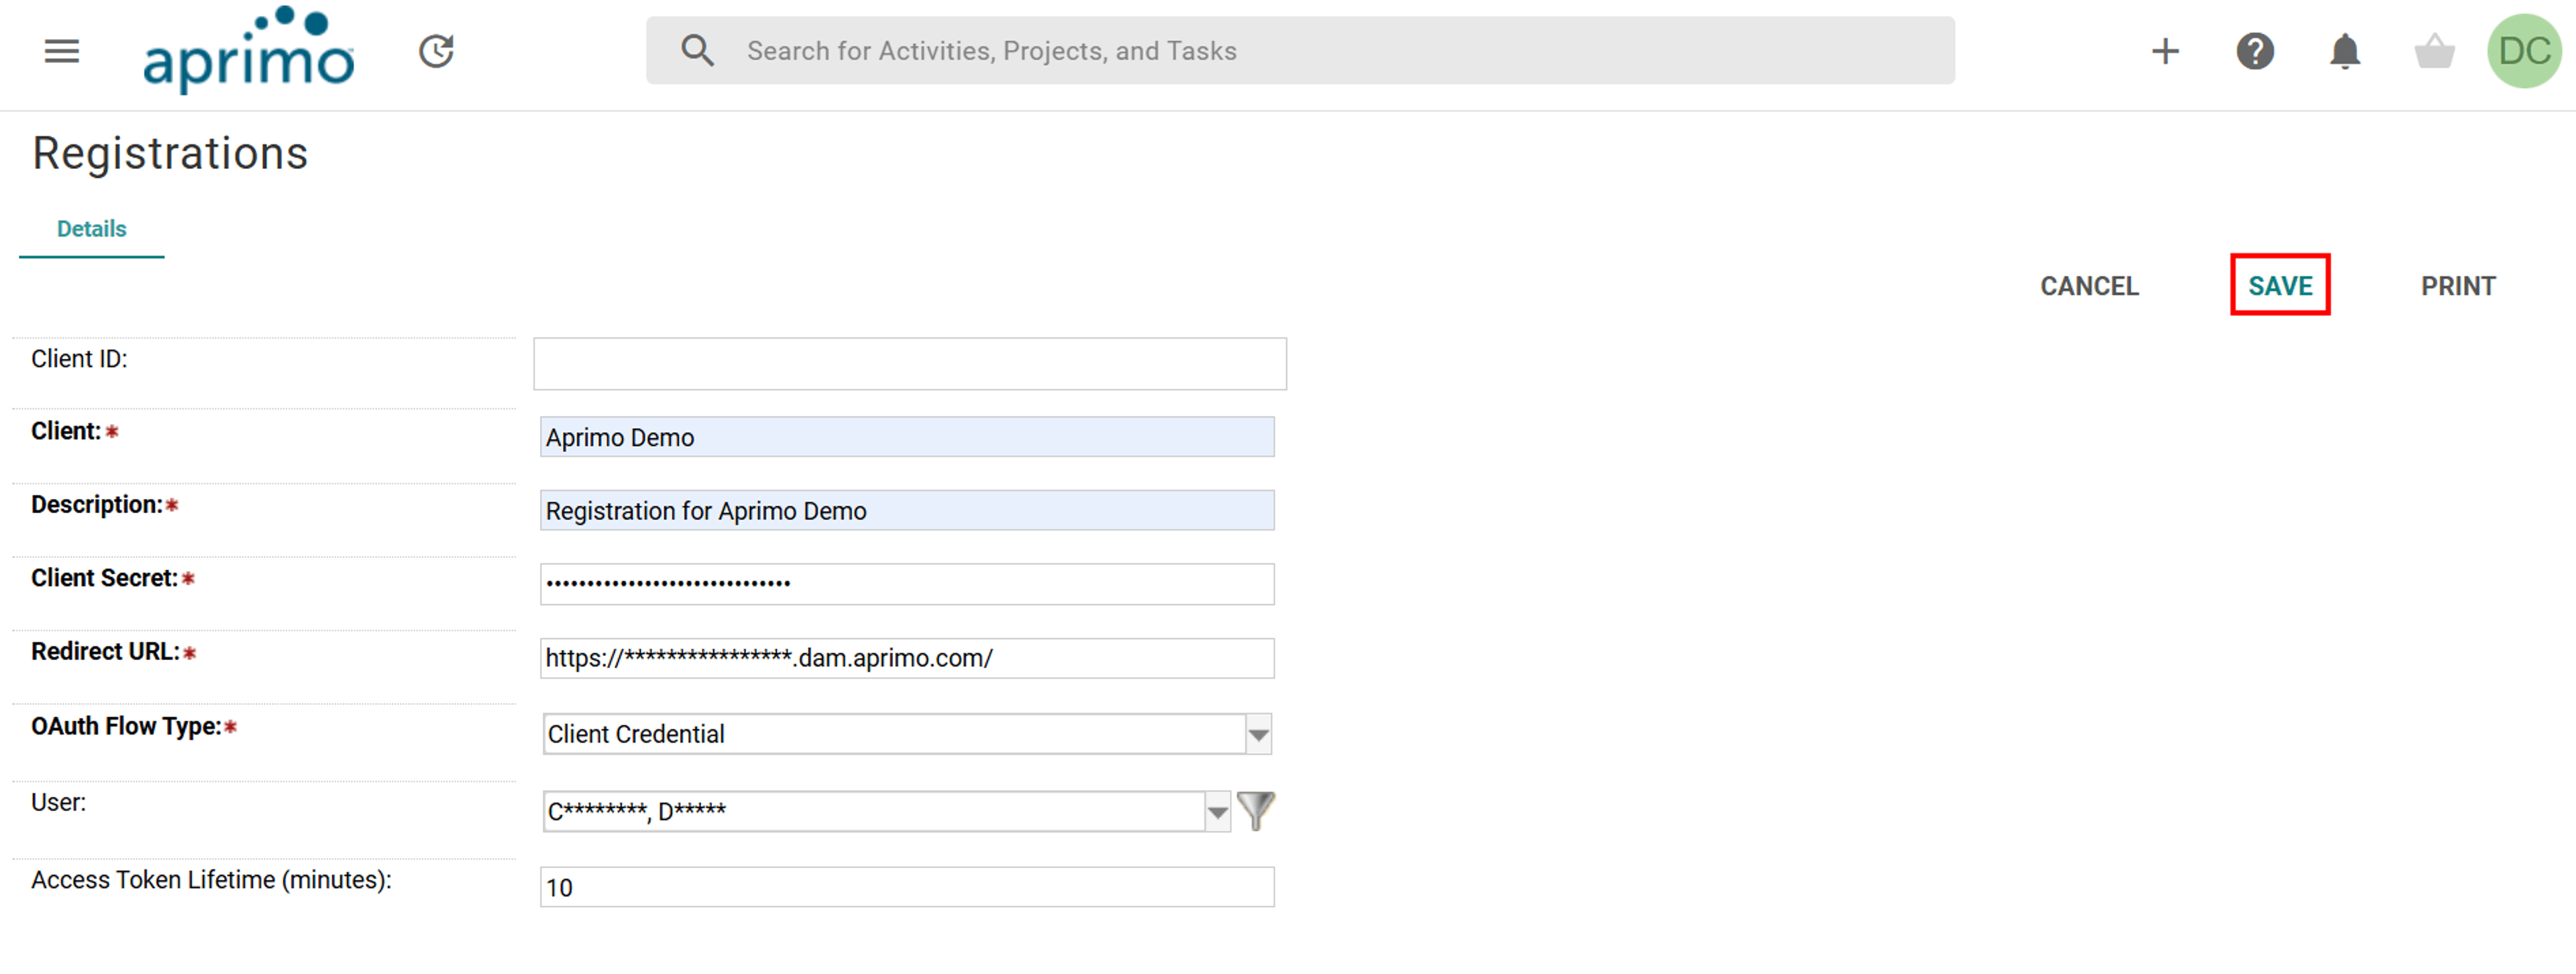Click the Redirect URL label
This screenshot has width=2576, height=974.
pyautogui.click(x=105, y=651)
